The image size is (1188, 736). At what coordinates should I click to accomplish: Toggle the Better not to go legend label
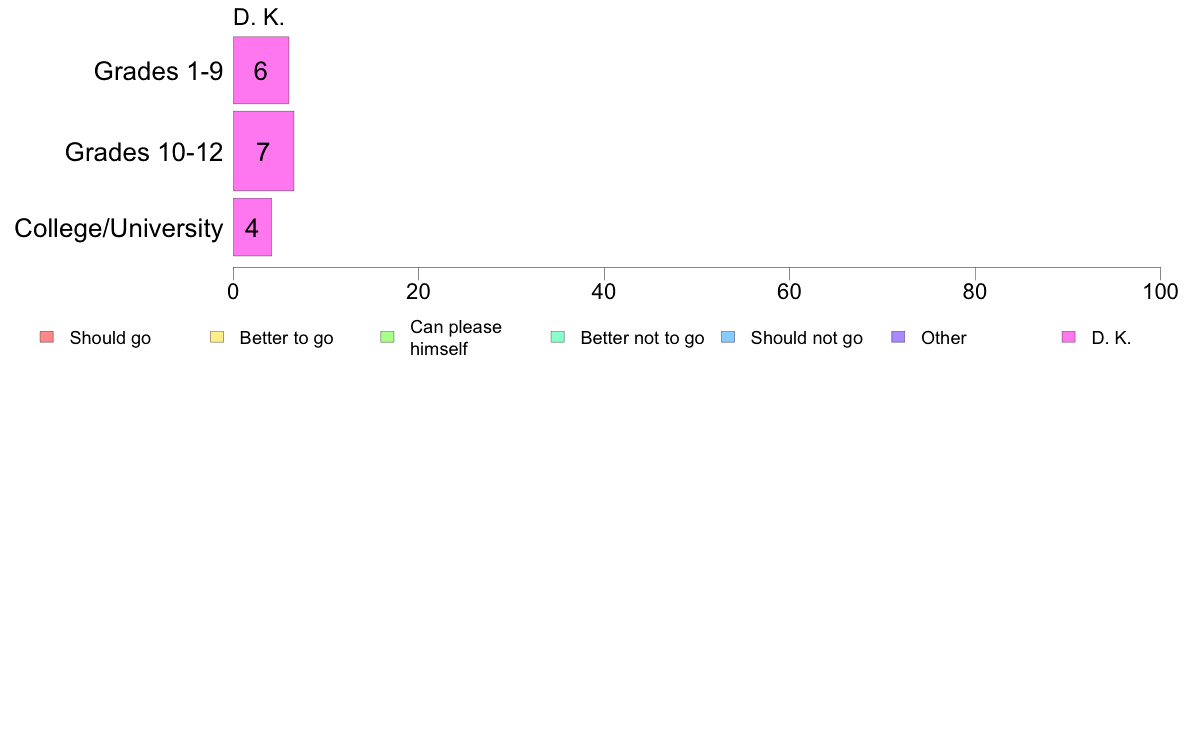[642, 338]
